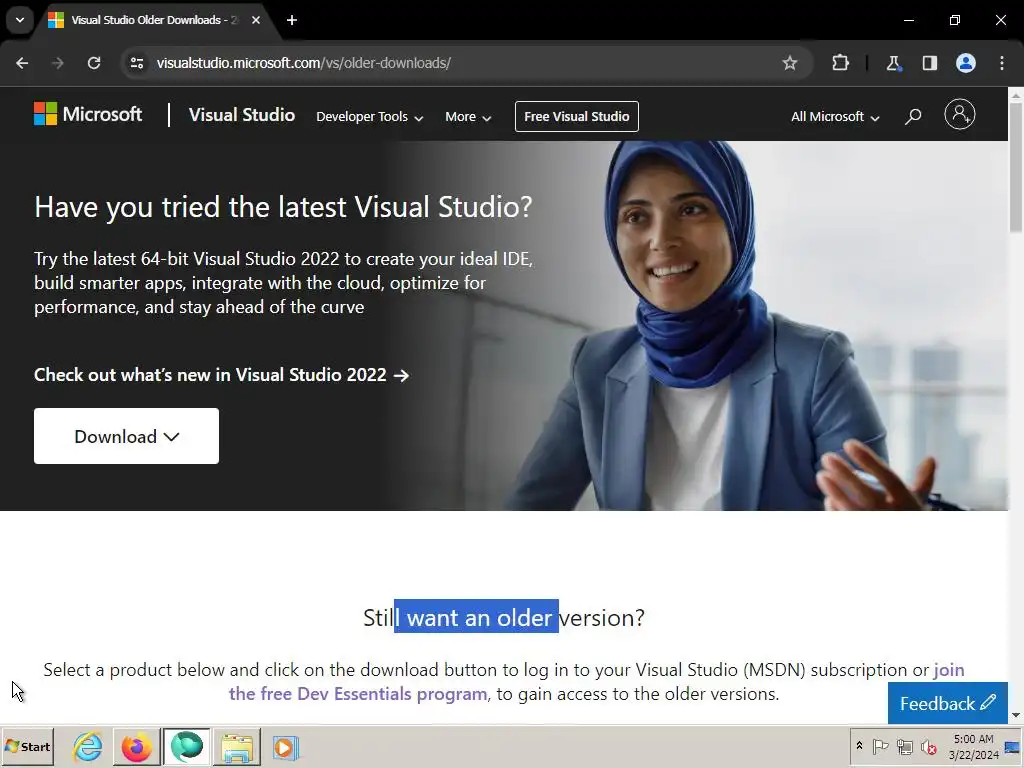The image size is (1024, 768).
Task: Launch Internet Explorer from taskbar
Action: click(88, 747)
